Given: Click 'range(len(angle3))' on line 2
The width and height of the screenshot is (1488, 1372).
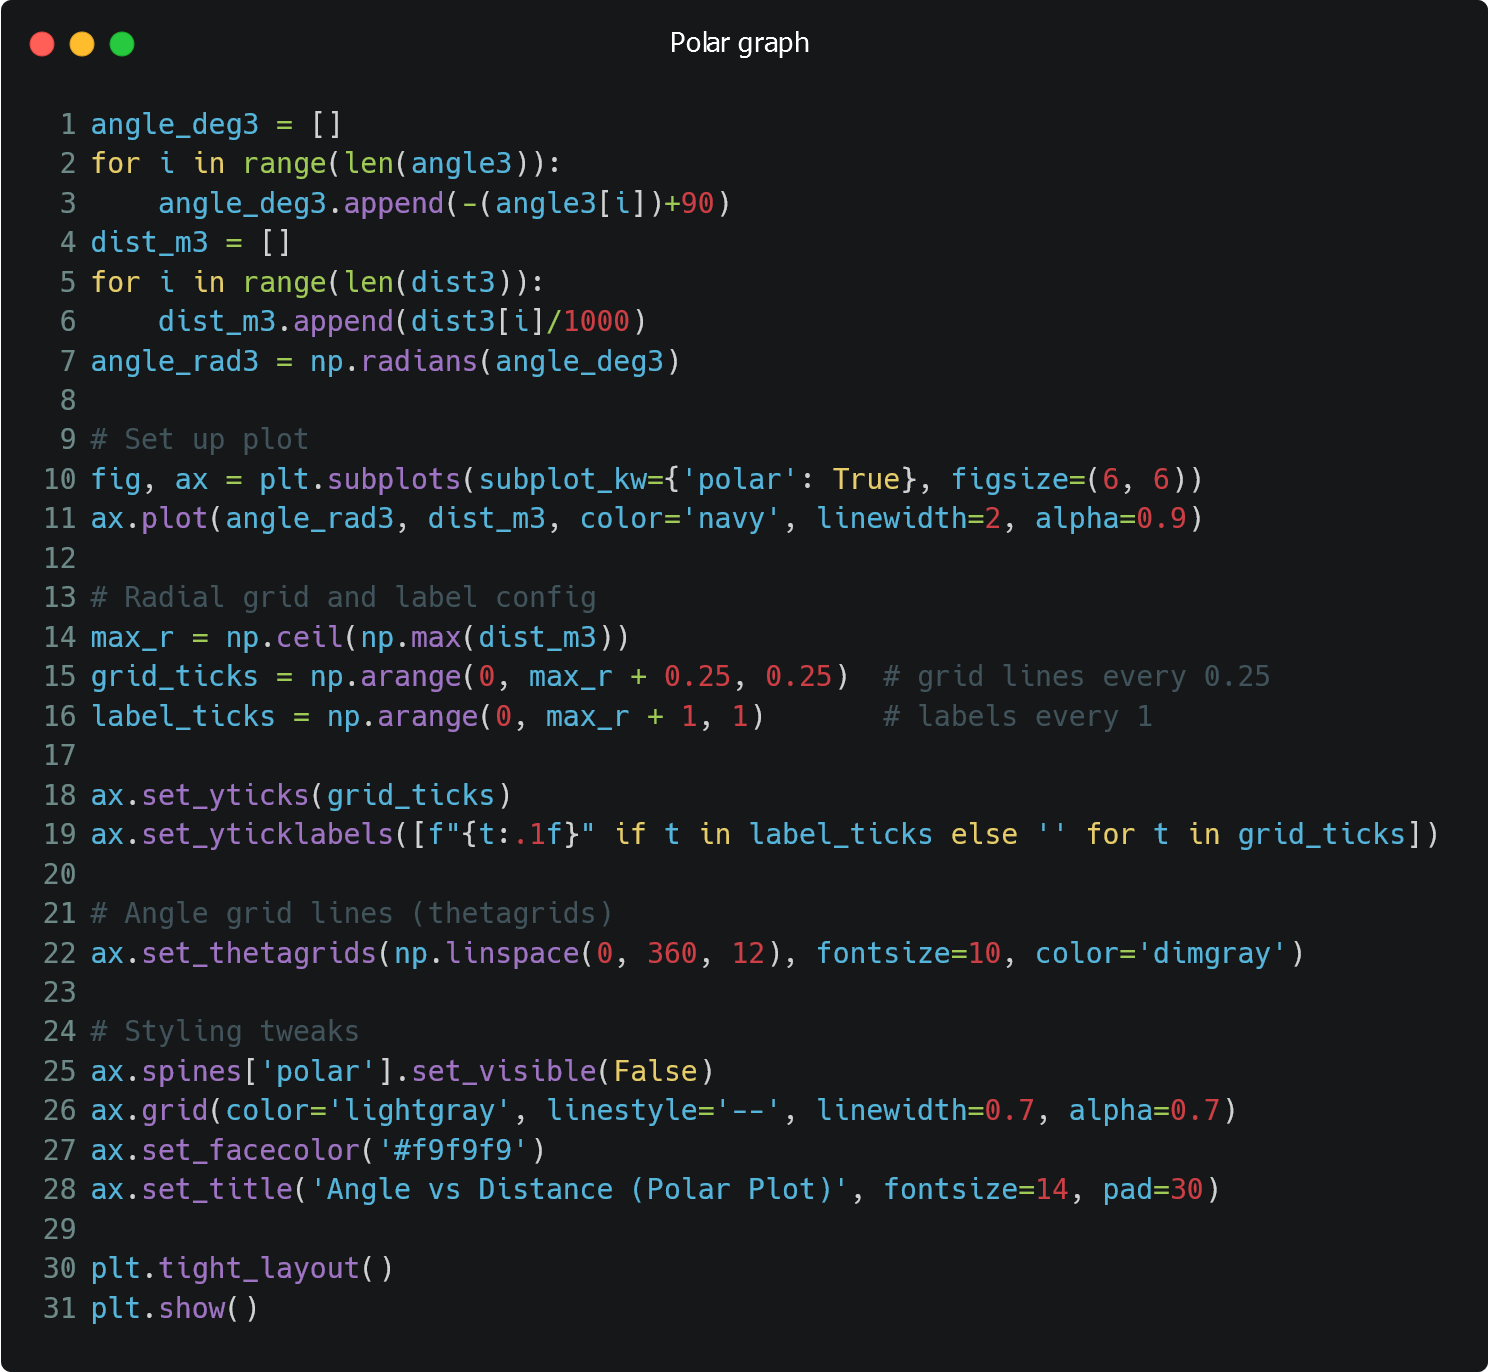Looking at the screenshot, I should [394, 164].
